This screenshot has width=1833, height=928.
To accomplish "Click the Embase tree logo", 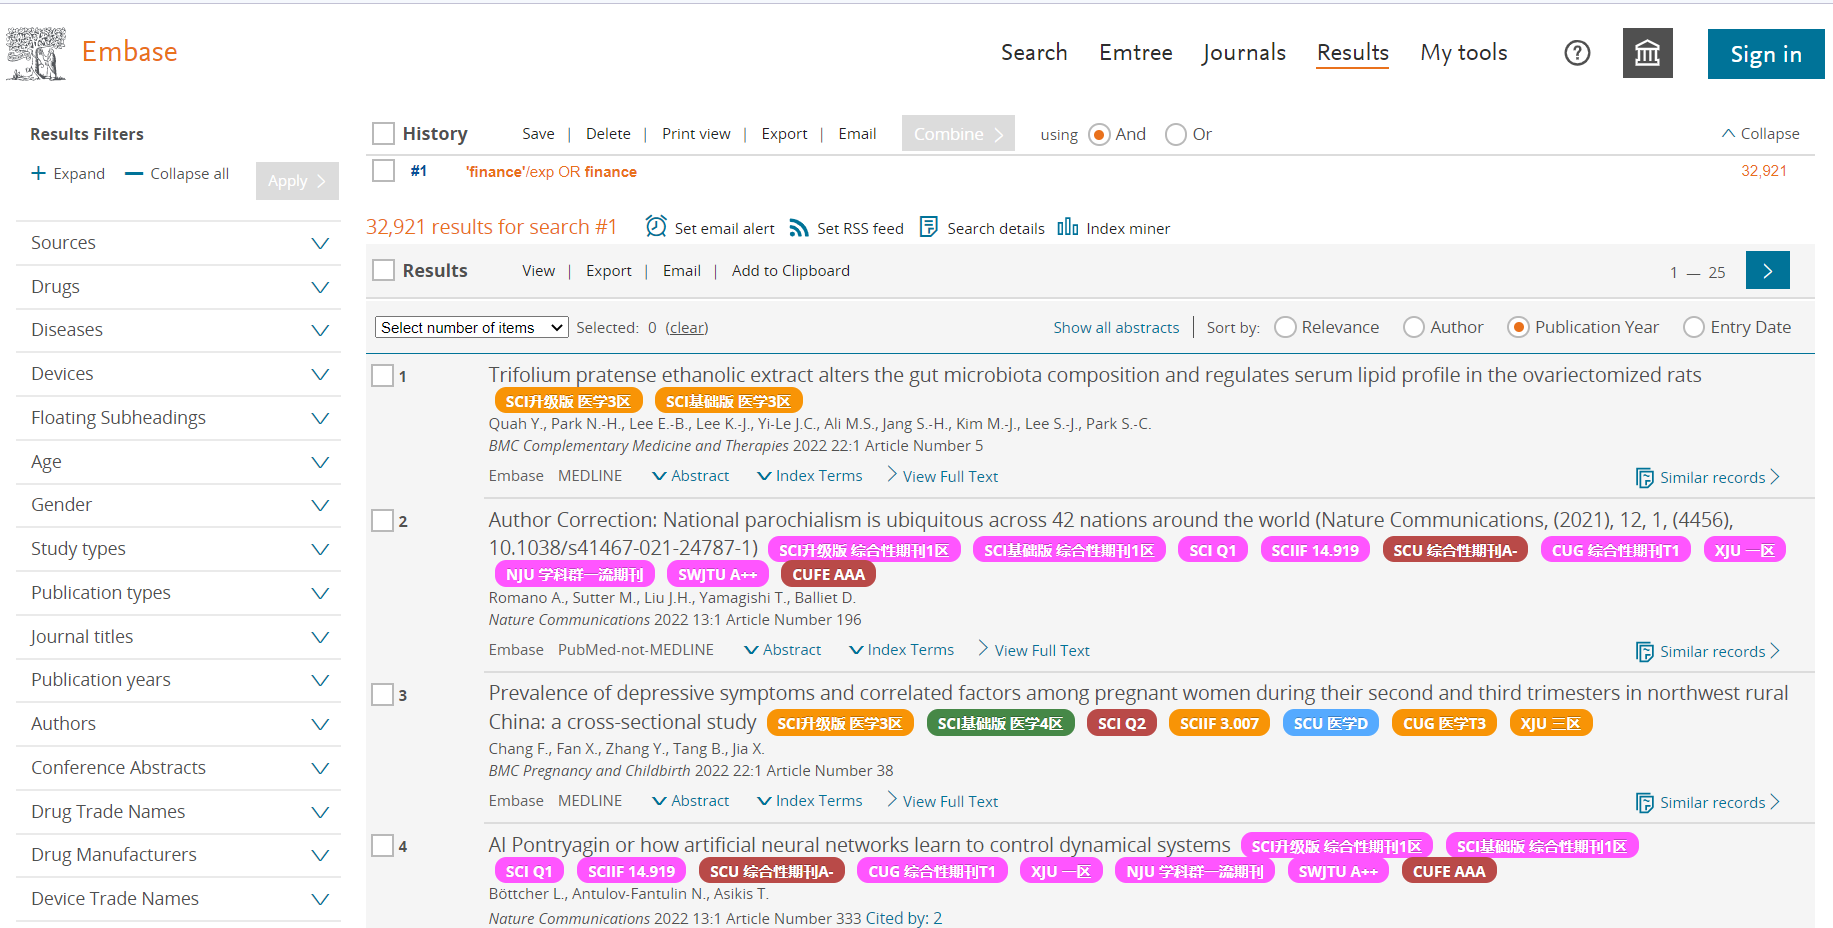I will (37, 53).
